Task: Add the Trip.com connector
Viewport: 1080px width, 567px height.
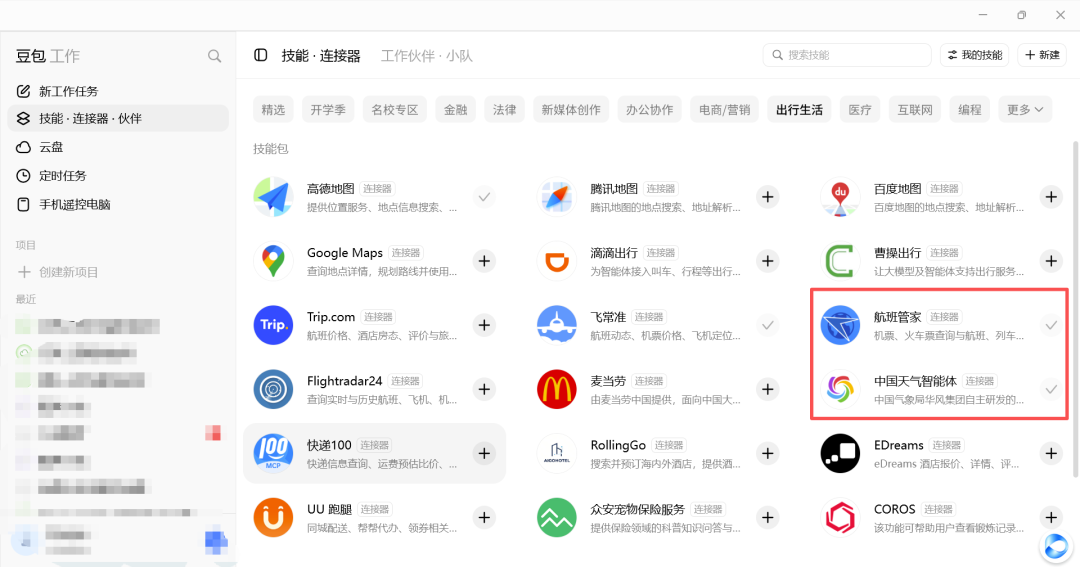Action: (484, 325)
